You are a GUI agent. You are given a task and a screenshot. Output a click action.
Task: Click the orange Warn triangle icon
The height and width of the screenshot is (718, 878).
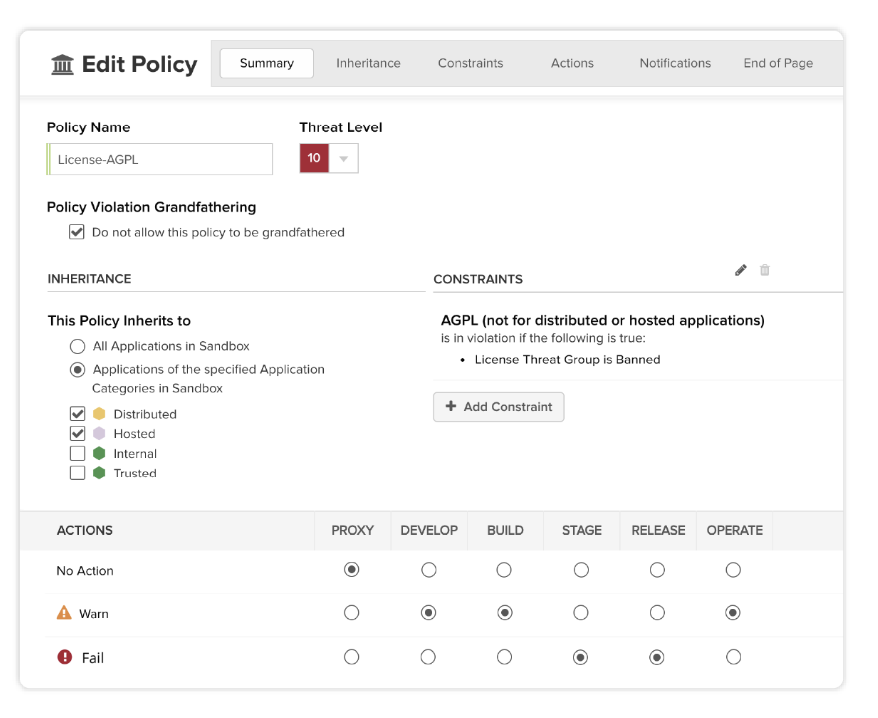pyautogui.click(x=65, y=613)
